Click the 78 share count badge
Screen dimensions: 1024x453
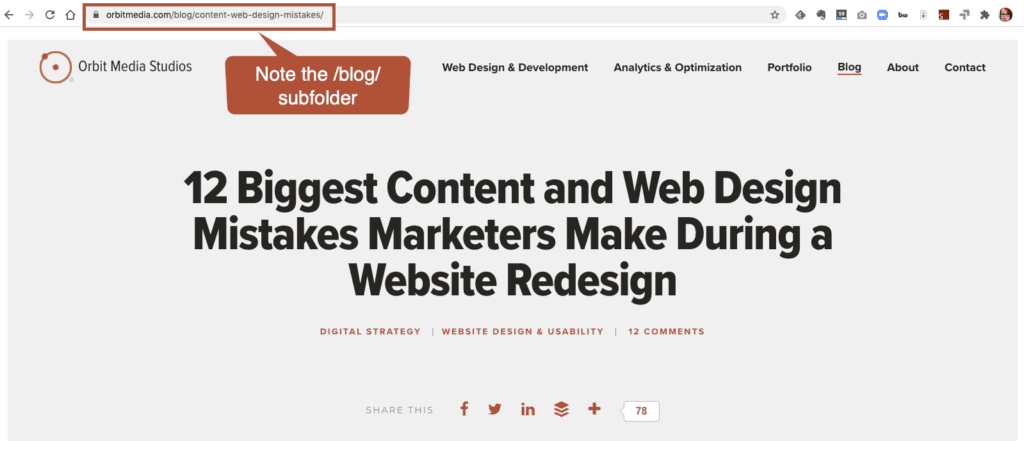pyautogui.click(x=640, y=411)
